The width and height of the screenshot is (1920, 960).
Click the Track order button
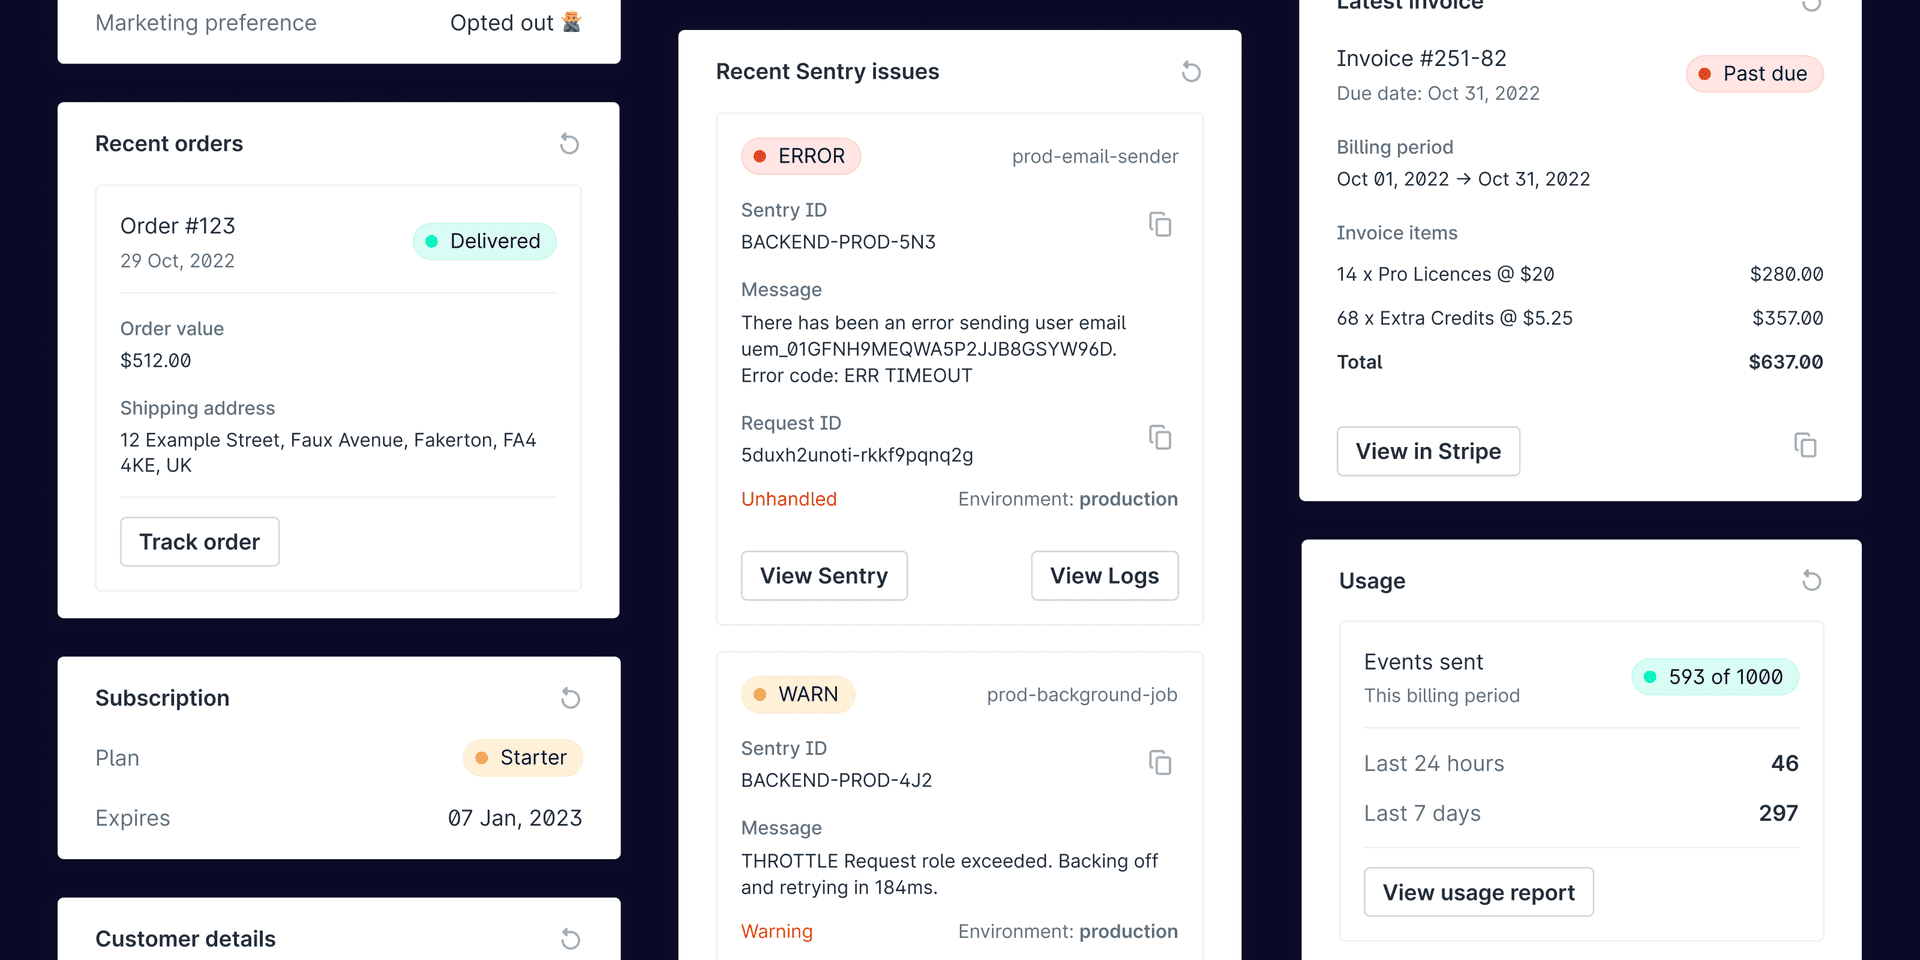(200, 542)
